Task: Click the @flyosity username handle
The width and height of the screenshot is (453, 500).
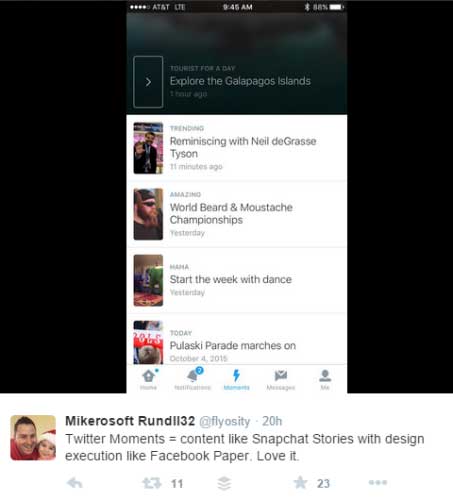Action: 224,421
